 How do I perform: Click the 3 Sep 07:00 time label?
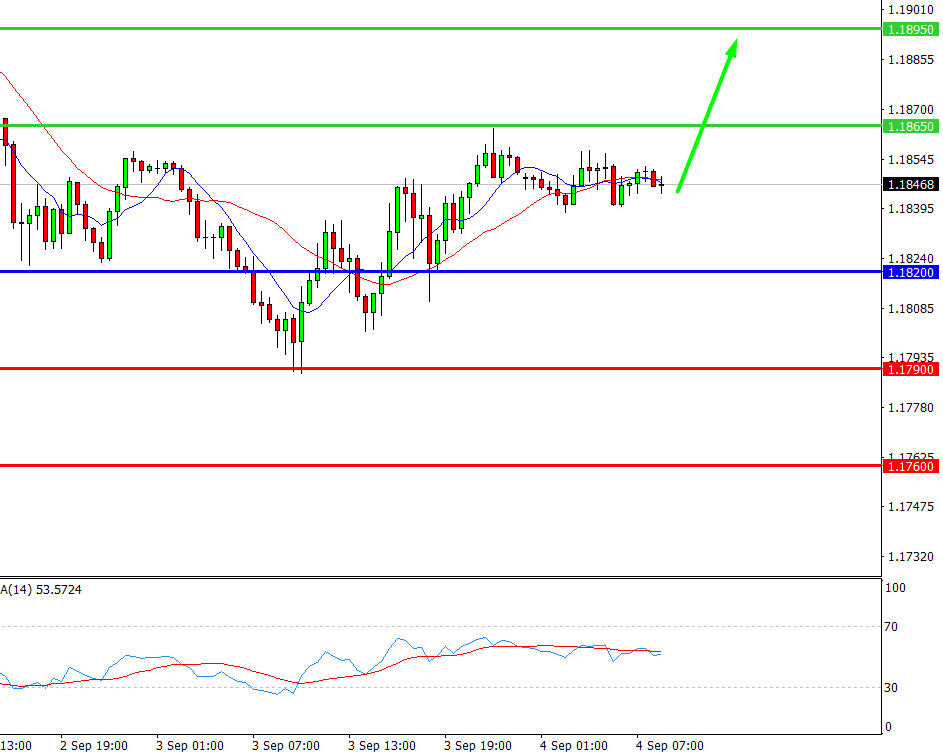pyautogui.click(x=286, y=746)
